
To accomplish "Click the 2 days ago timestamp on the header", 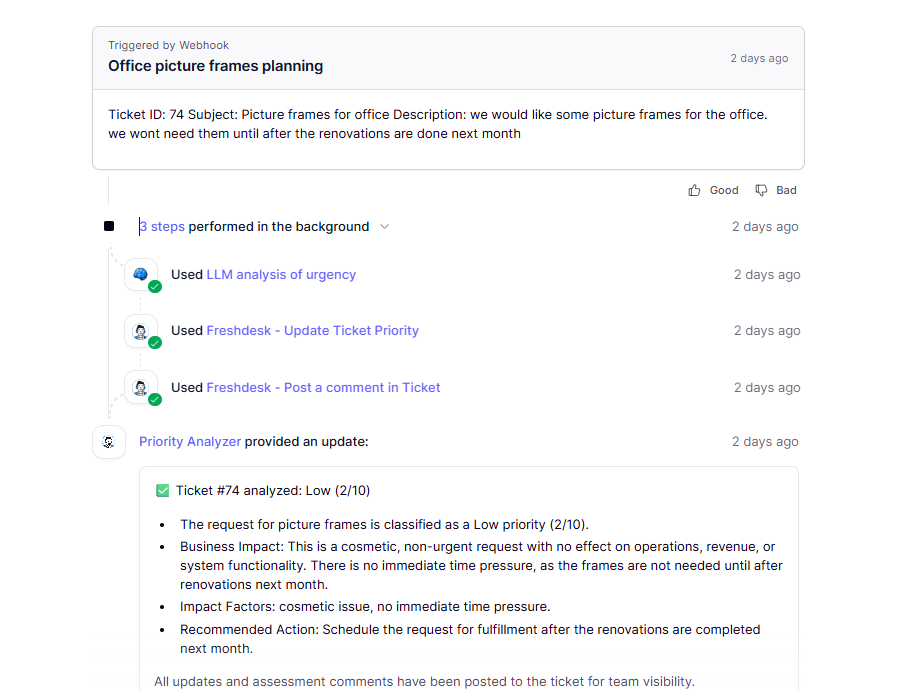I will [x=759, y=58].
